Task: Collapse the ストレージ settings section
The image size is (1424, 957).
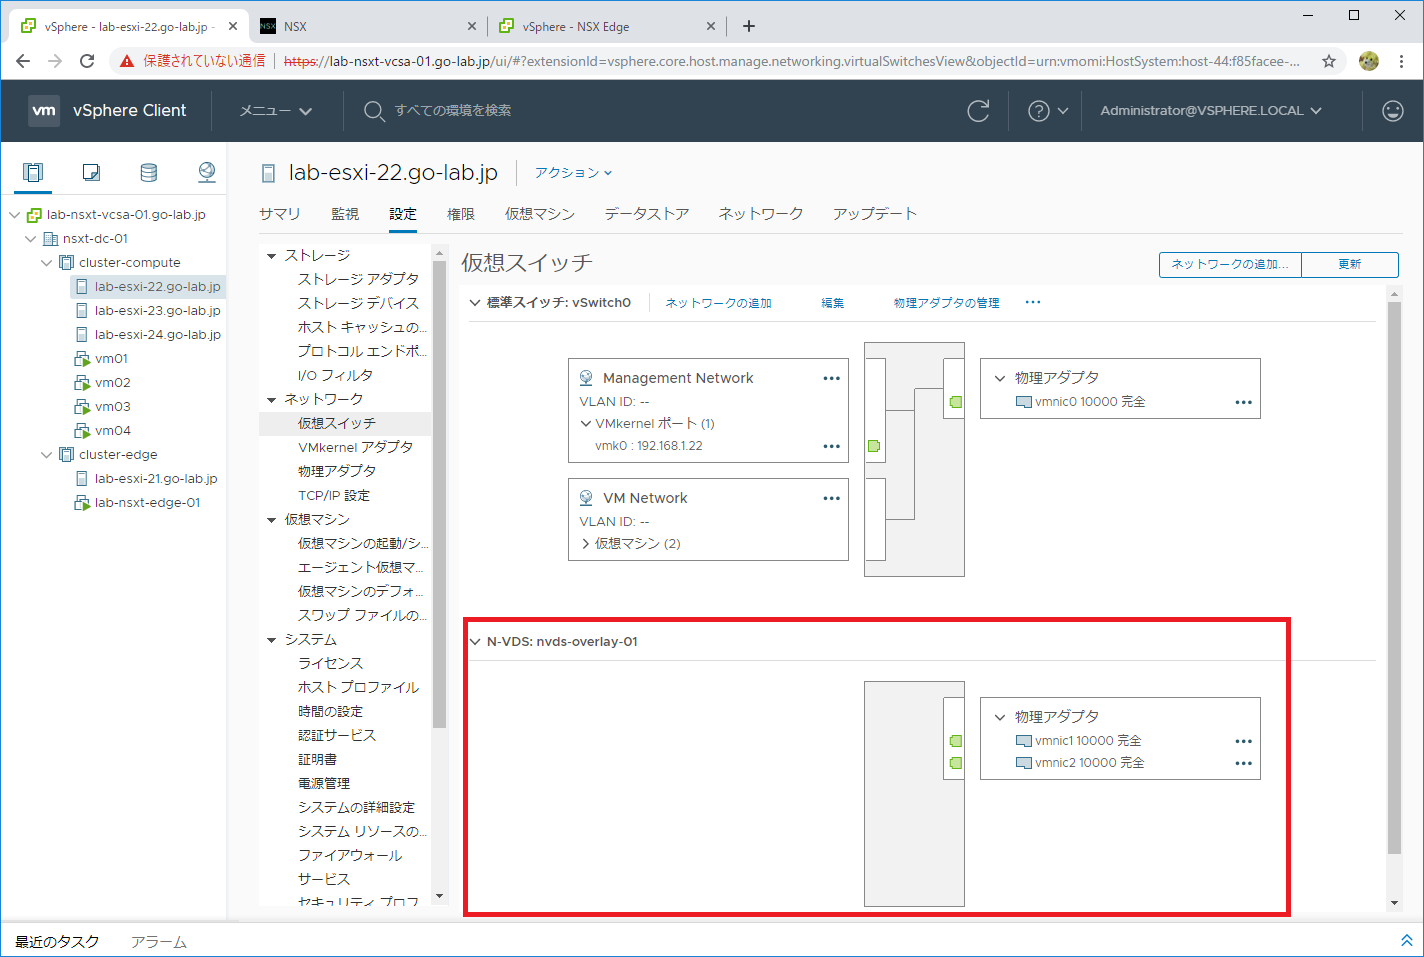Action: point(271,256)
